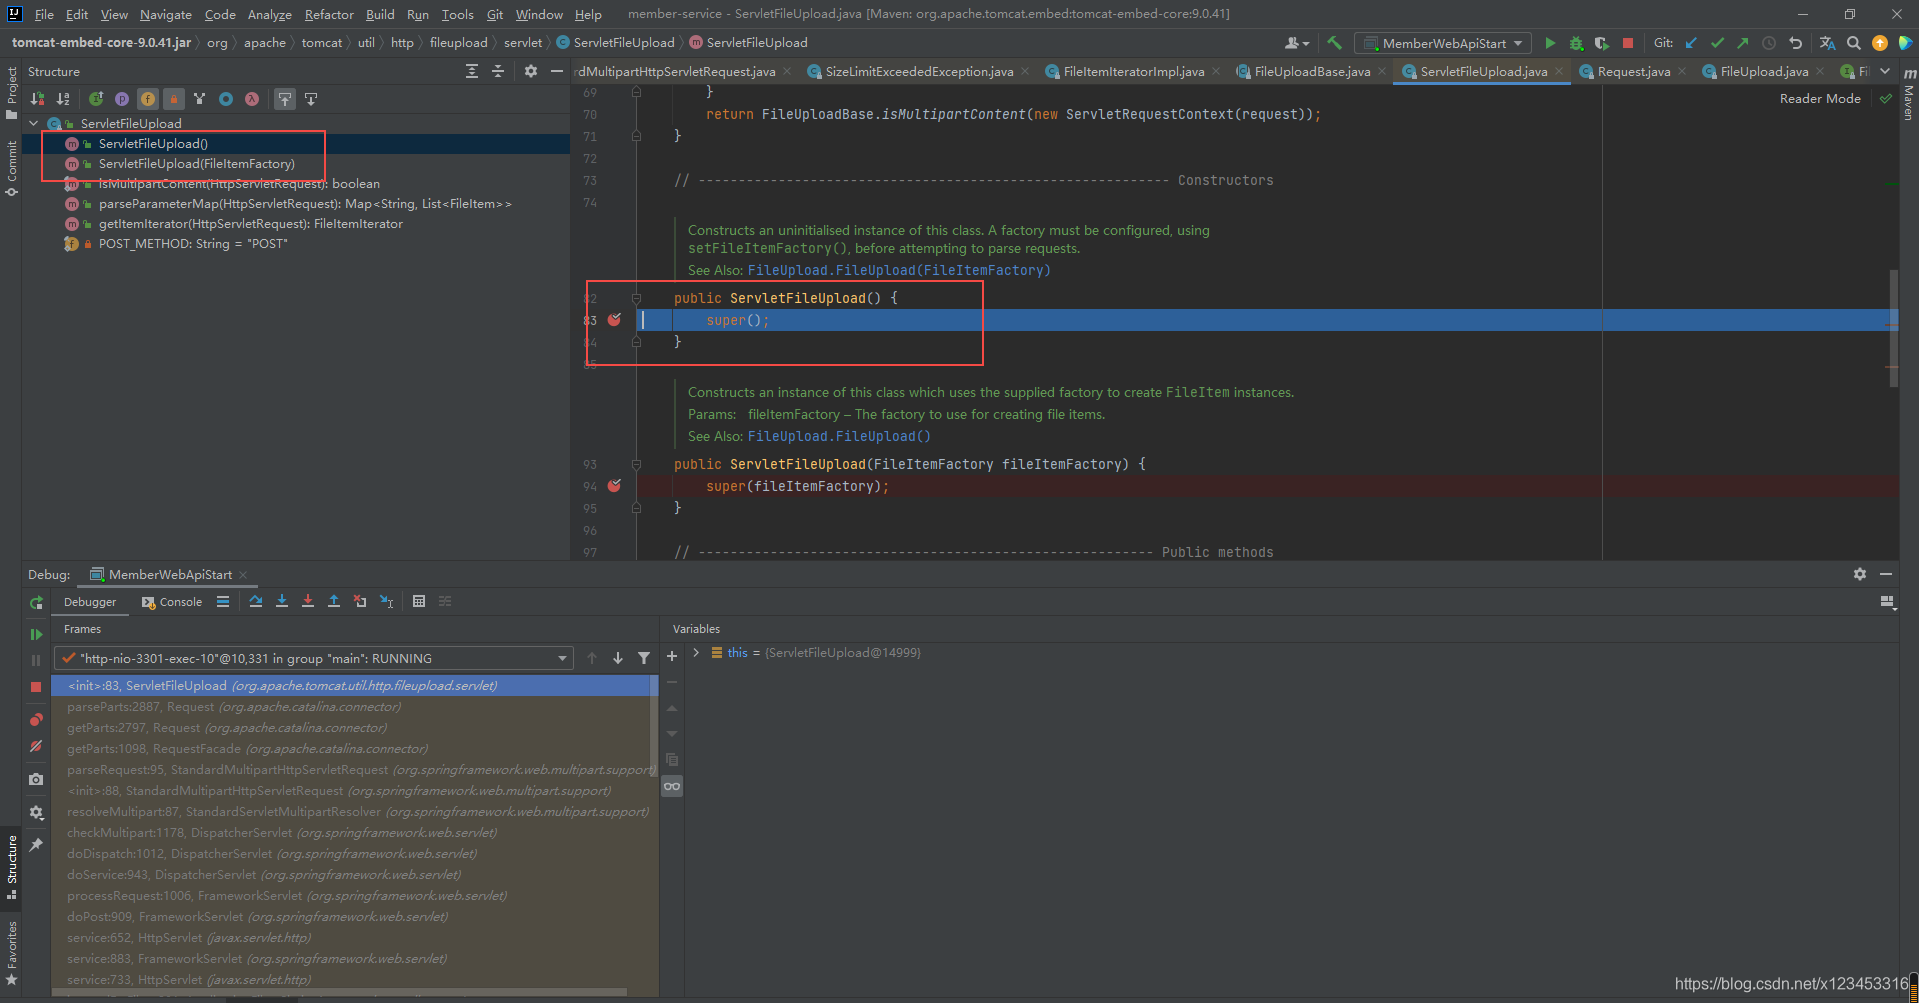Roll back changes with undo arrow icon

click(x=1795, y=43)
